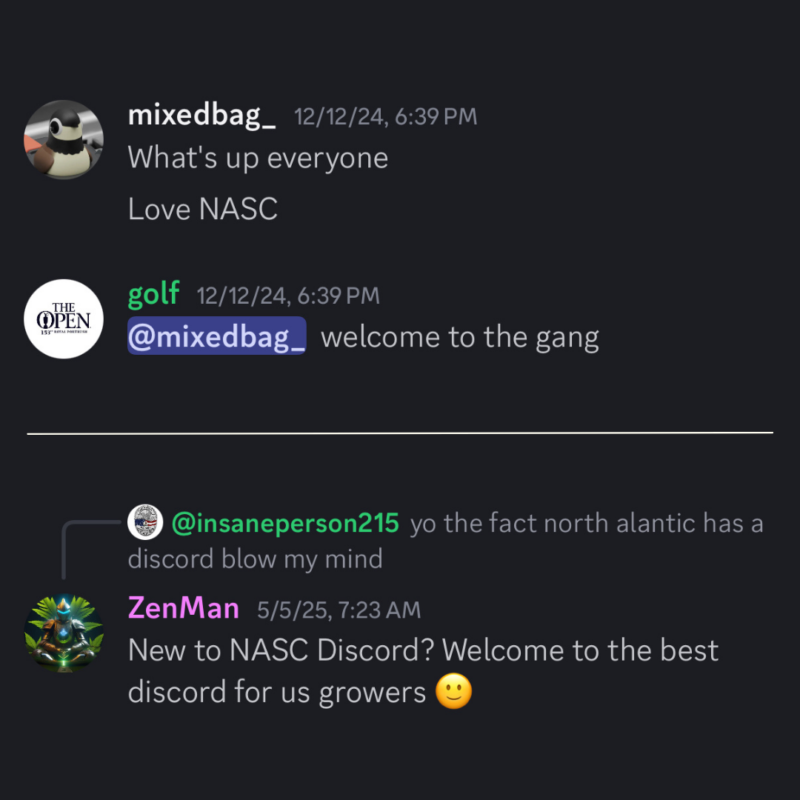Select the "What's up everyone" message
The height and width of the screenshot is (800, 800).
pos(258,158)
